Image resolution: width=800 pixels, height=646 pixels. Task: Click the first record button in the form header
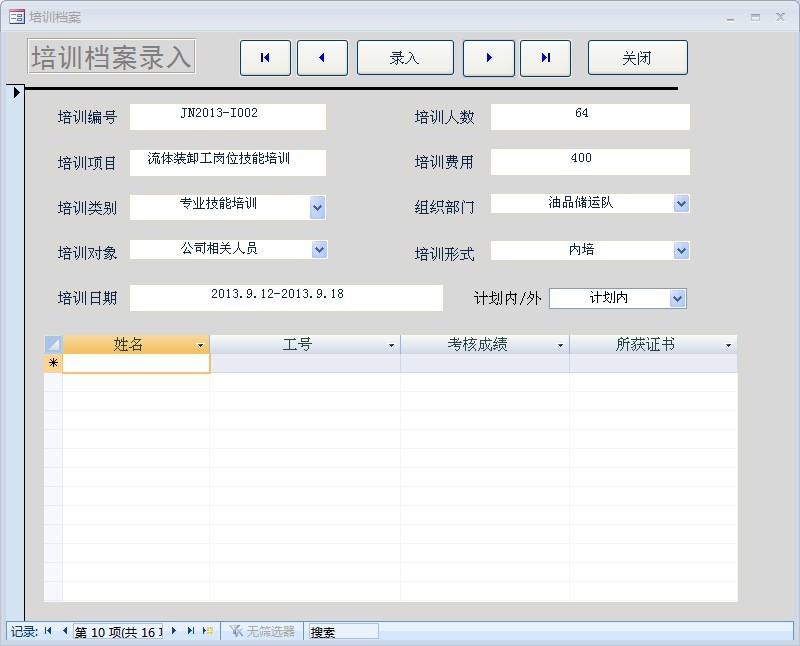[265, 58]
